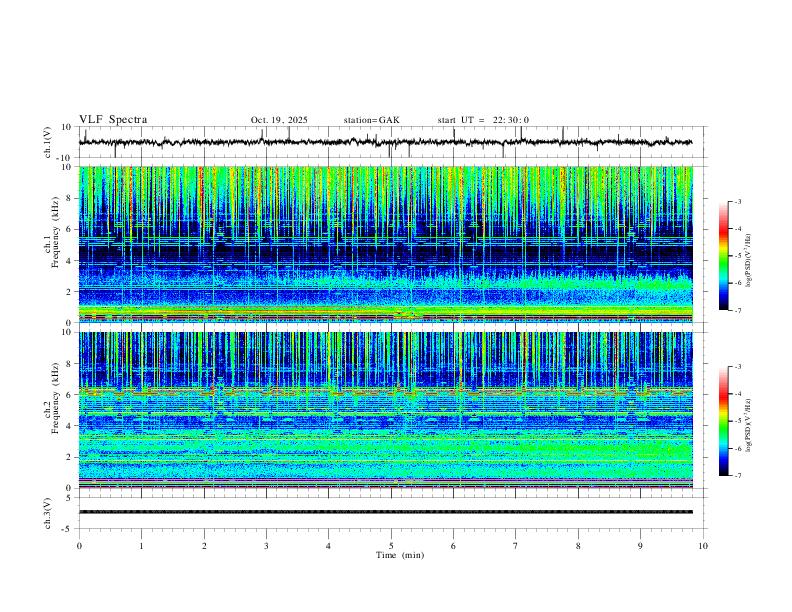
Task: Click the ch.3 flat signal trace
Action: pyautogui.click(x=385, y=512)
